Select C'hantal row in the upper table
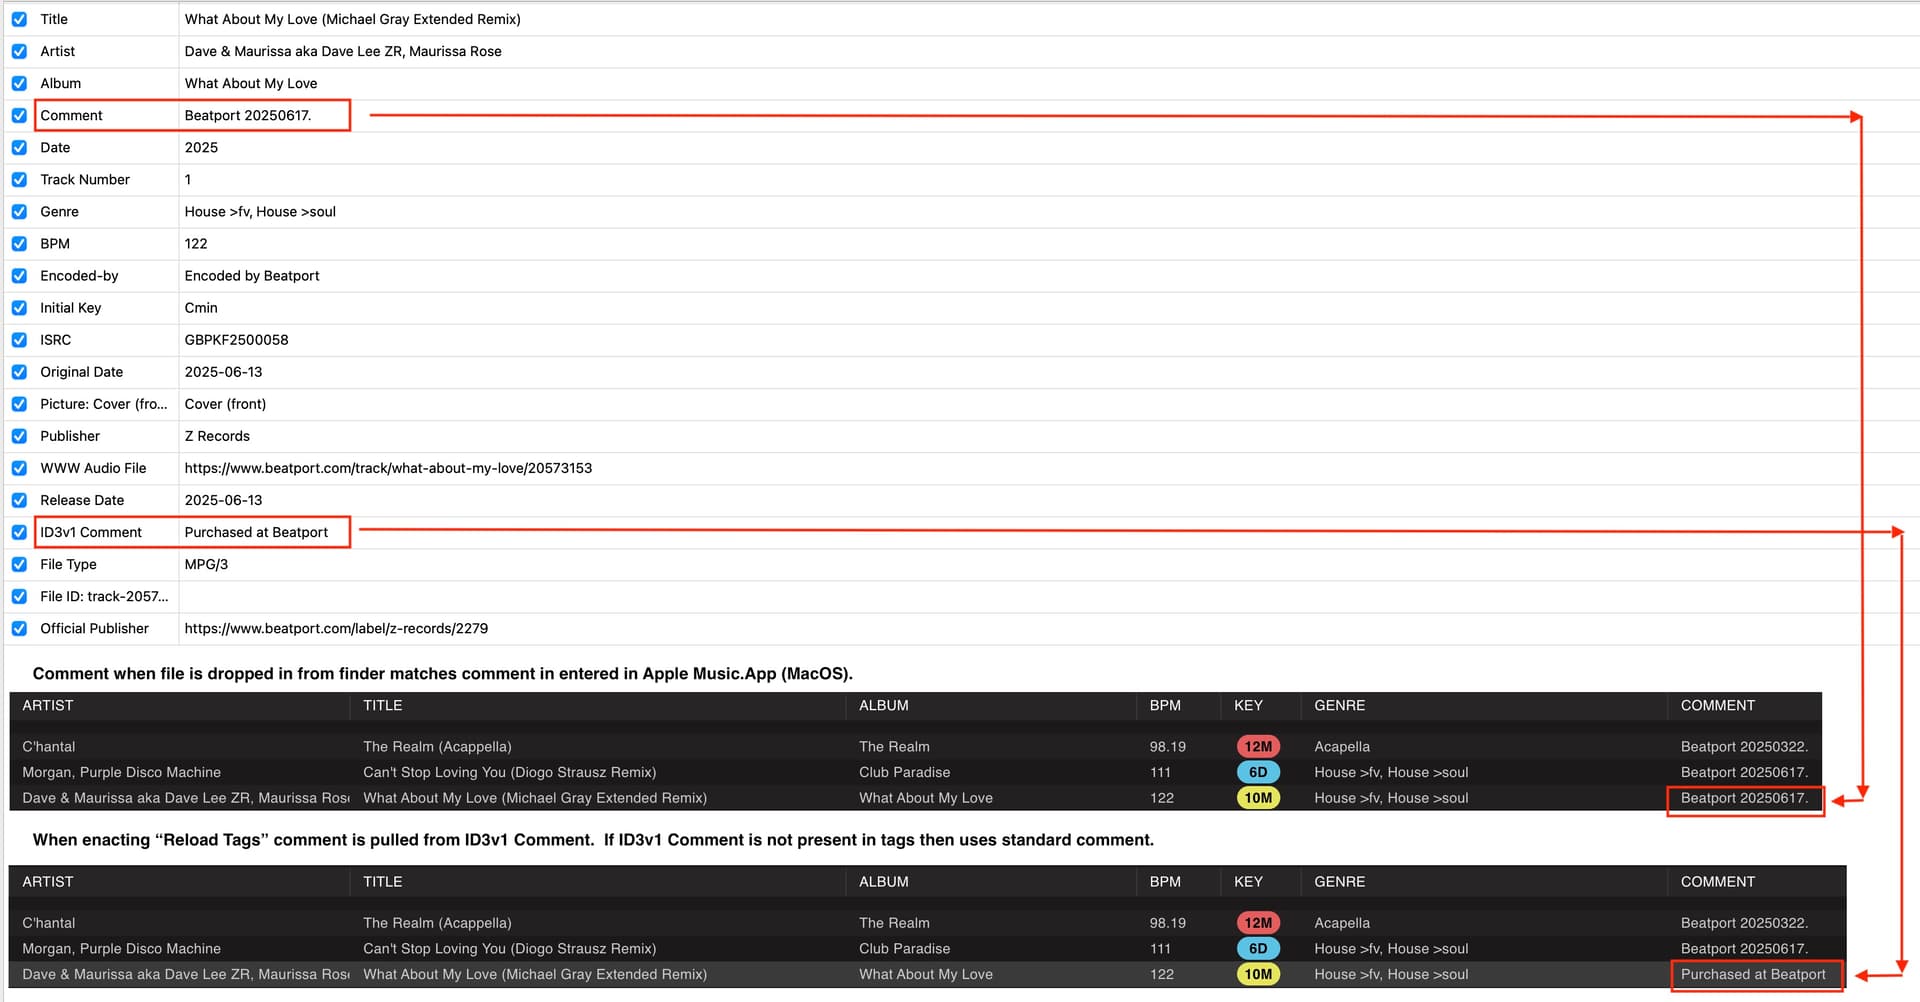The width and height of the screenshot is (1920, 1002). (915, 746)
